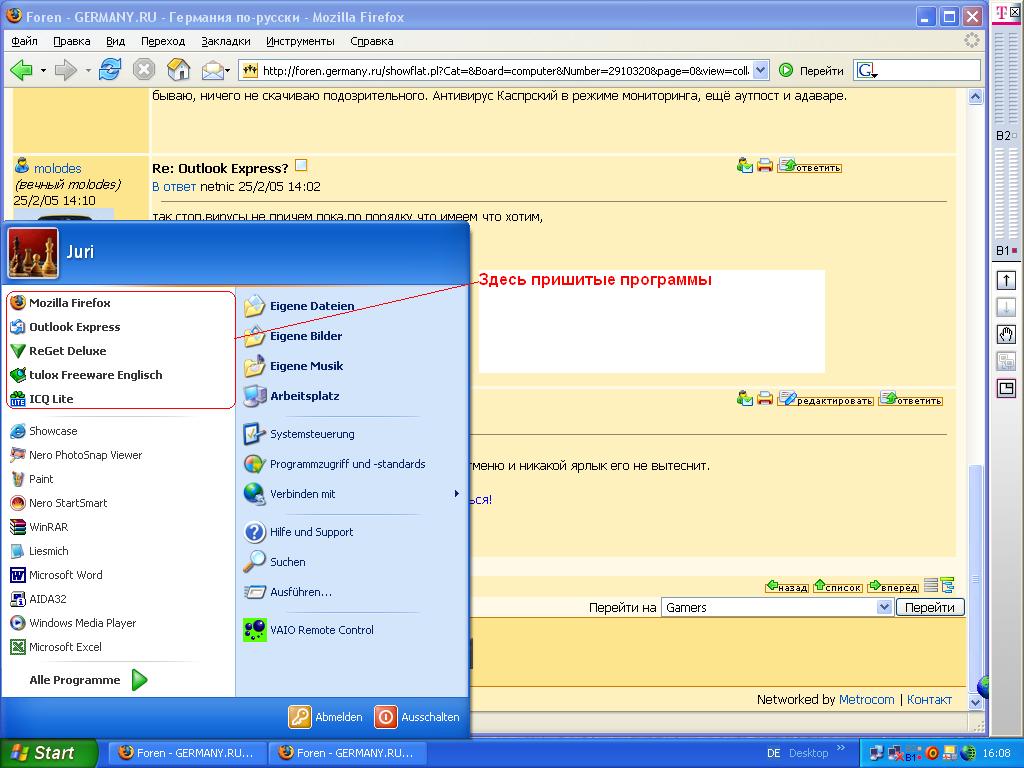This screenshot has width=1024, height=768.
Task: Open the Закладки menu
Action: 225,41
